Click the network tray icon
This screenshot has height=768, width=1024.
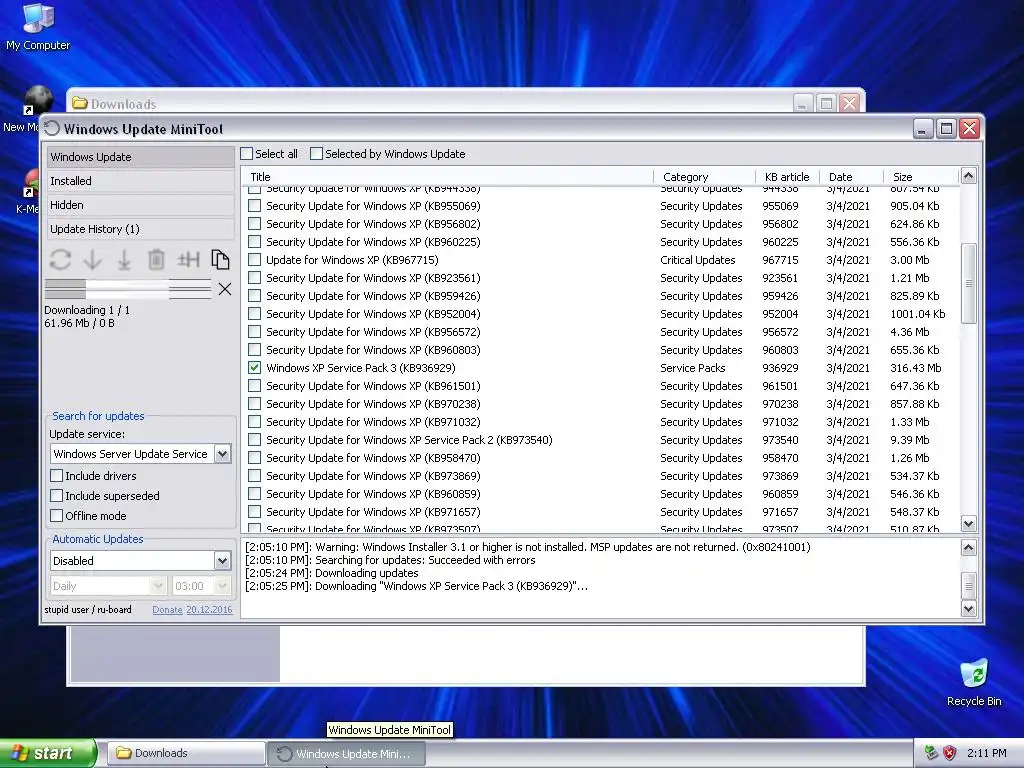click(931, 753)
